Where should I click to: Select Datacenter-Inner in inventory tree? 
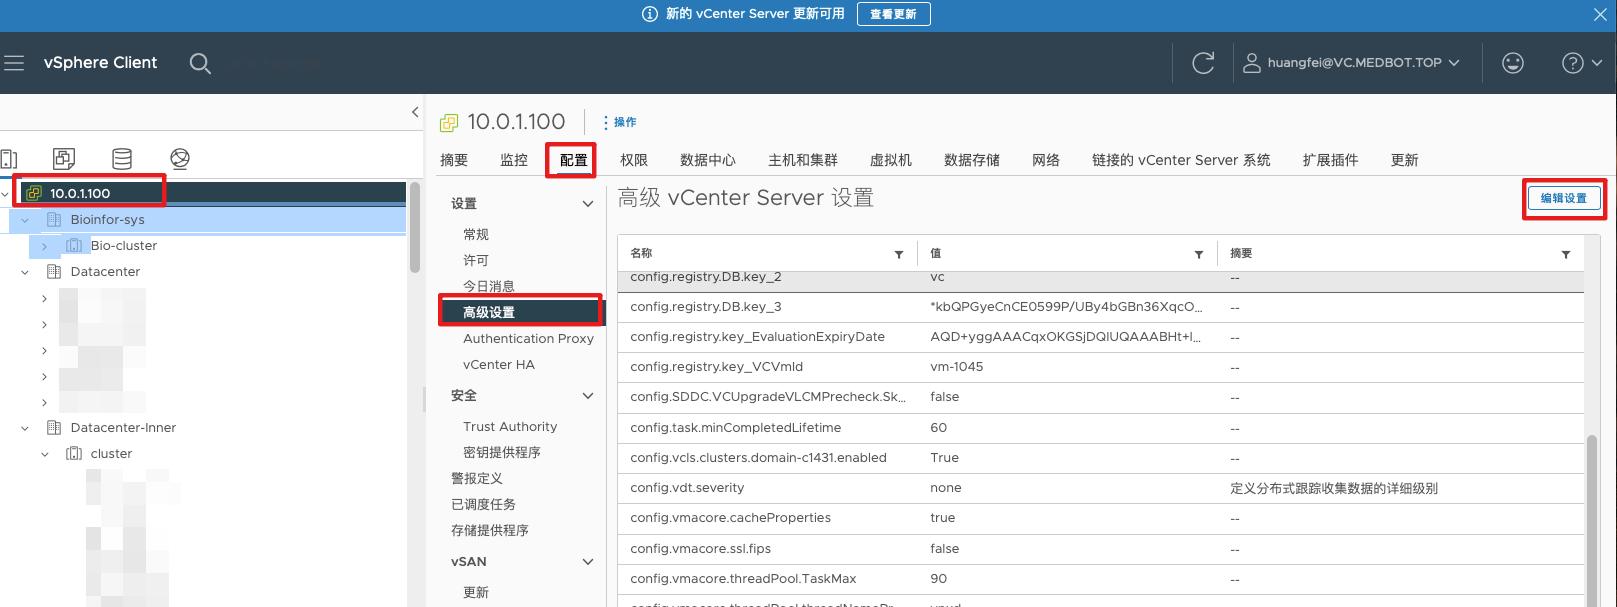(123, 428)
